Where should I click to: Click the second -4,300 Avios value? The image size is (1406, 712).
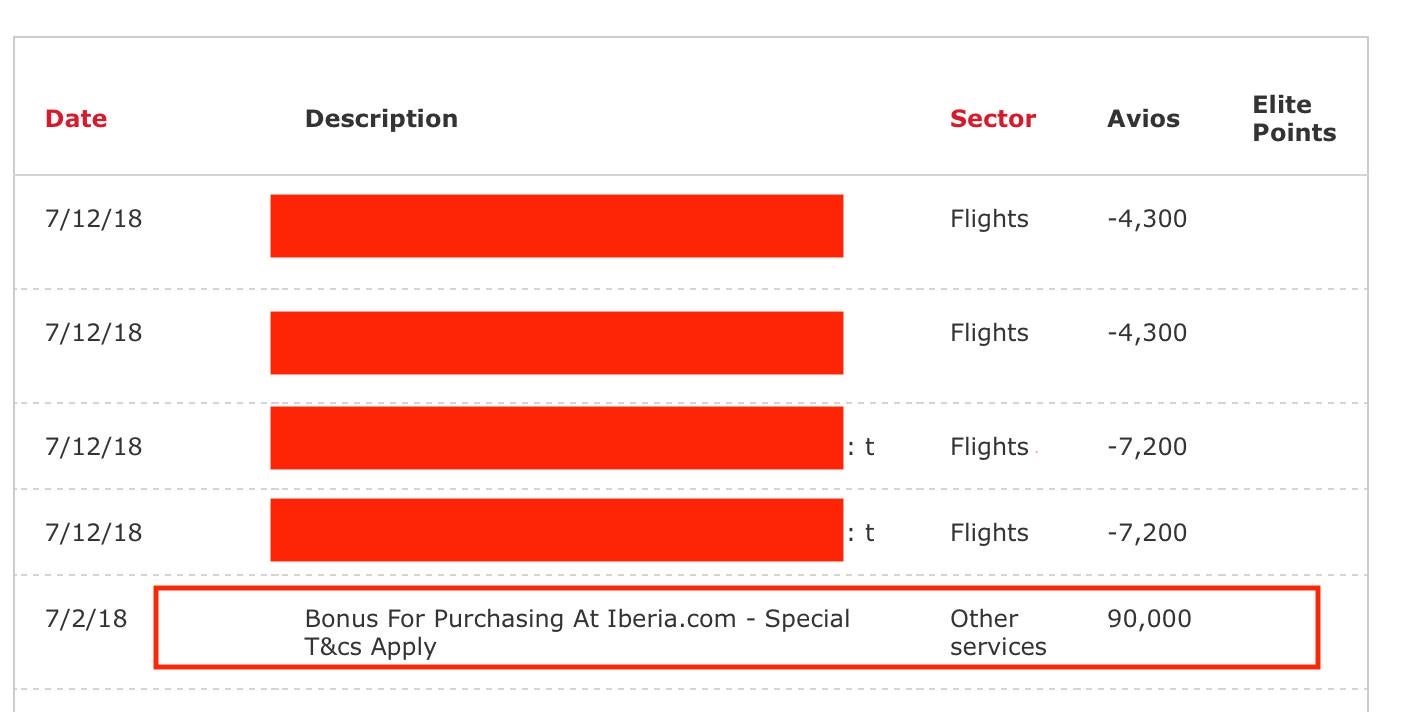coord(1147,333)
